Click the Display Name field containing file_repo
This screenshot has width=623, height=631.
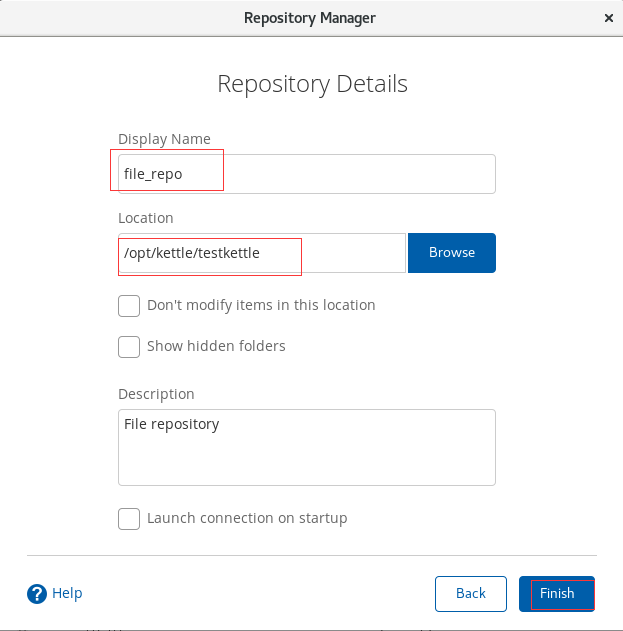[x=307, y=174]
